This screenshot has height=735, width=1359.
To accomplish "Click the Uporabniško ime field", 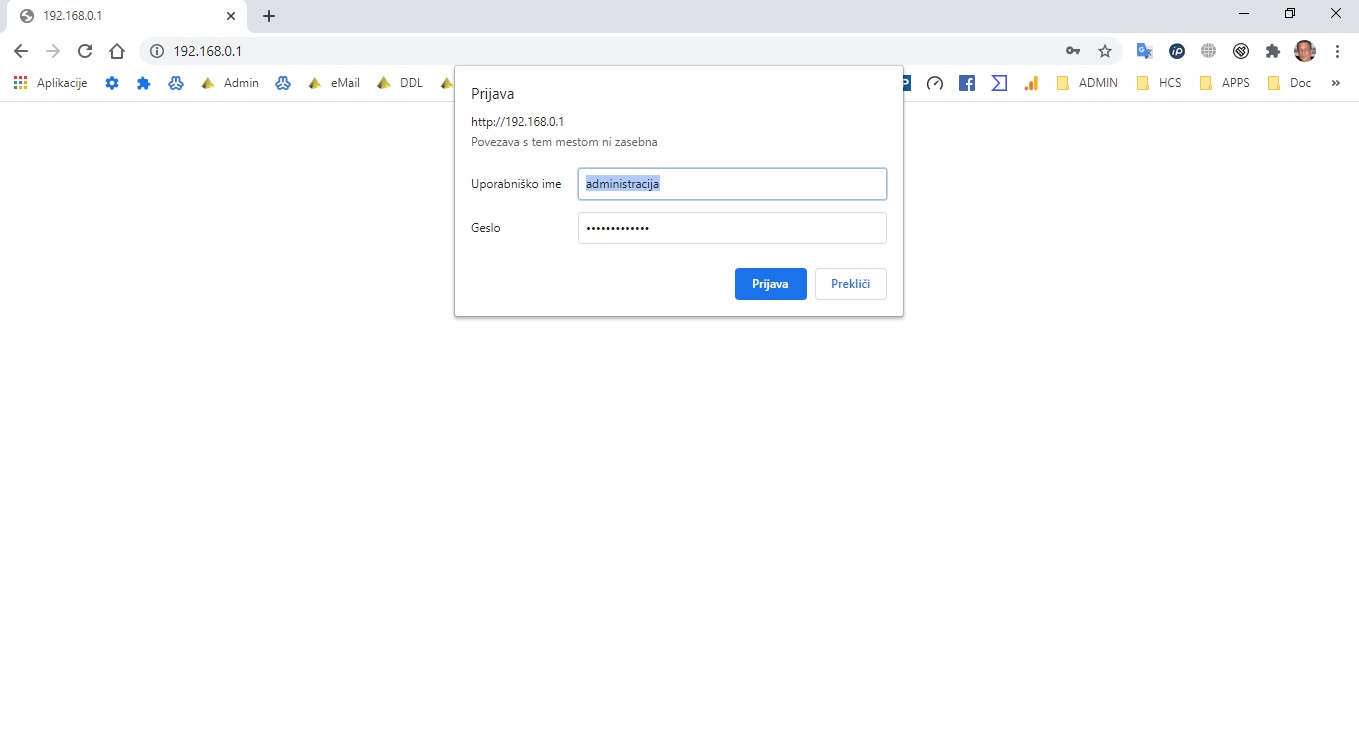I will pos(732,184).
